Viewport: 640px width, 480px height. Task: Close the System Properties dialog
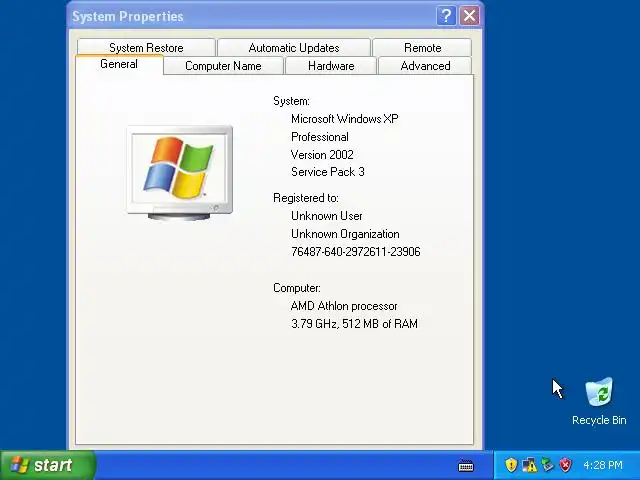pyautogui.click(x=469, y=16)
